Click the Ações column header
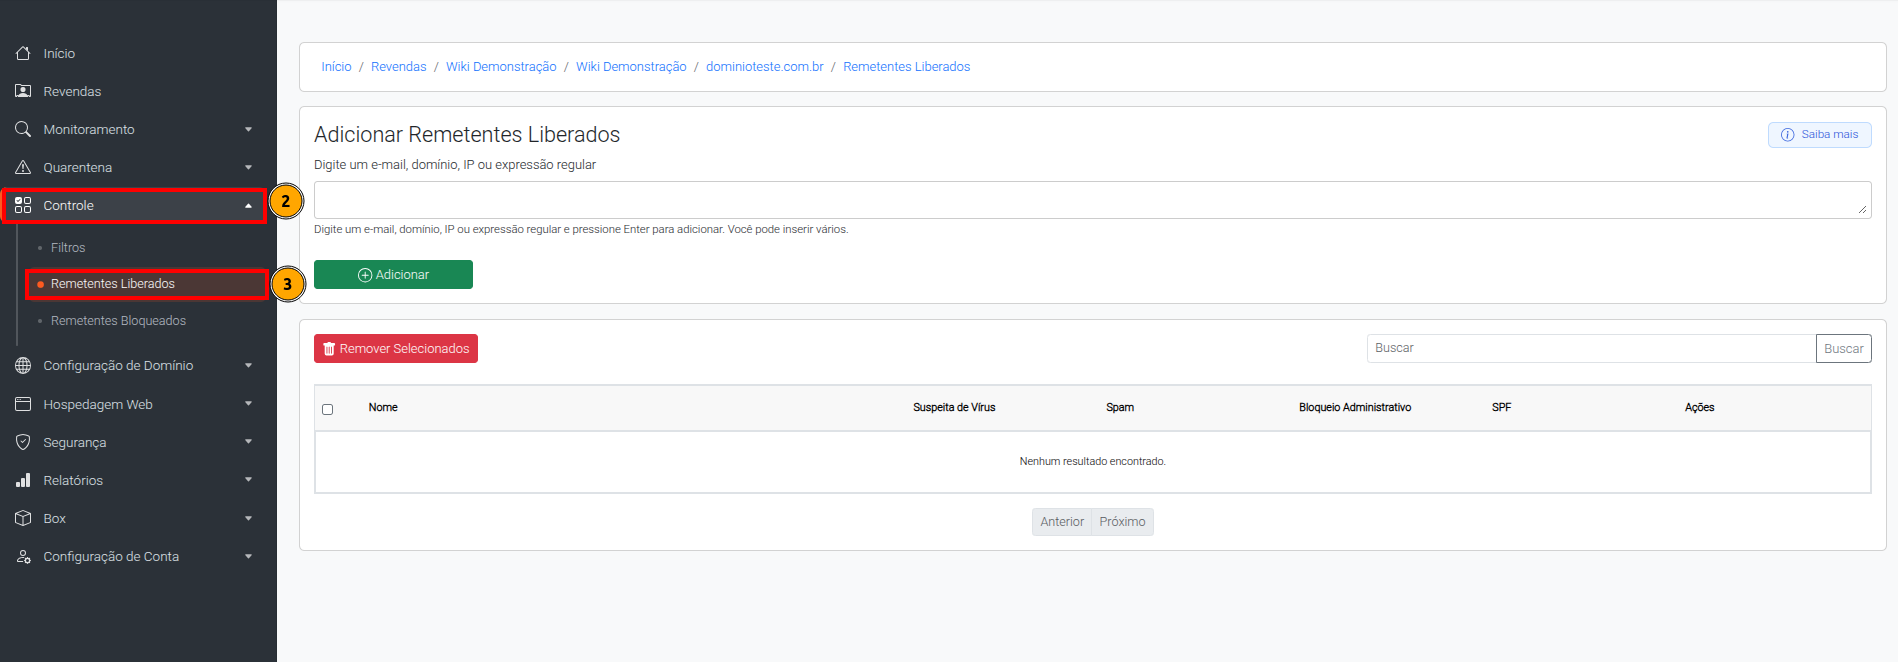The image size is (1898, 662). (1699, 408)
